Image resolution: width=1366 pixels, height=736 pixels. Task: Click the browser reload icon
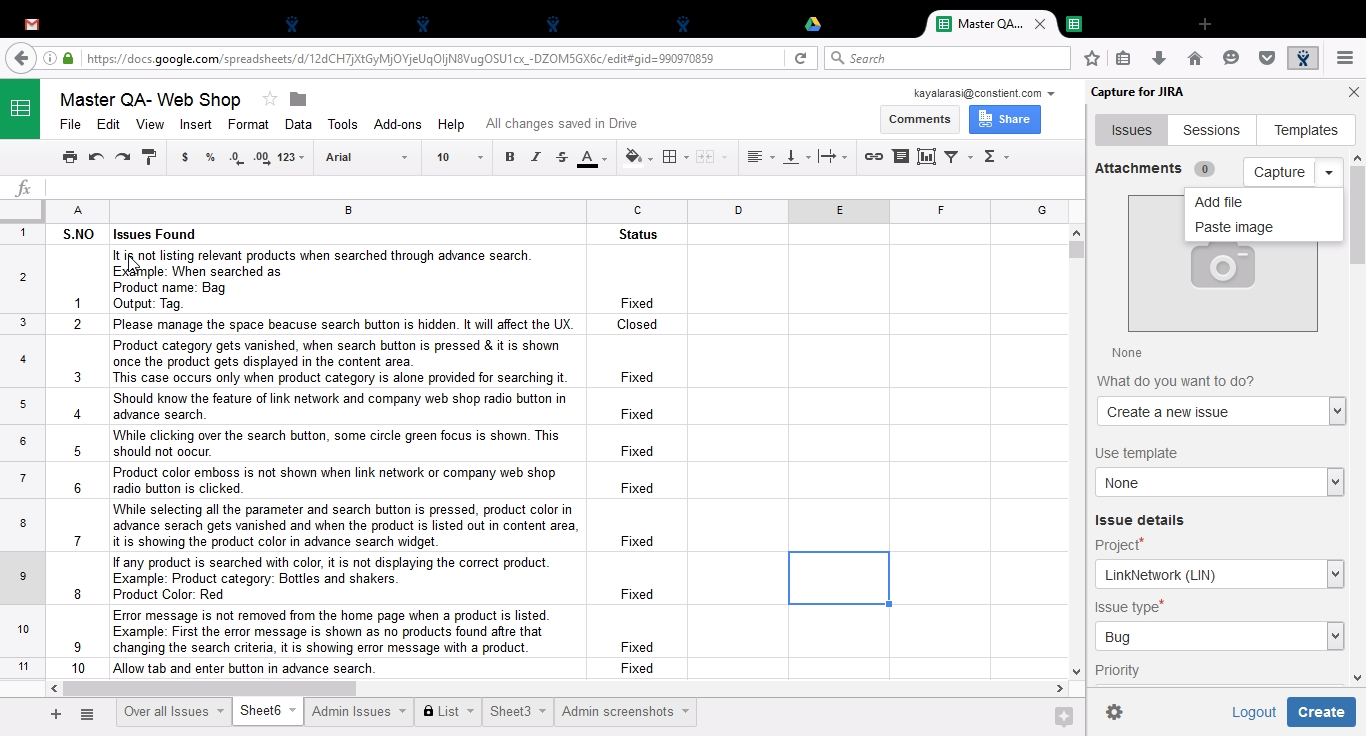click(800, 58)
